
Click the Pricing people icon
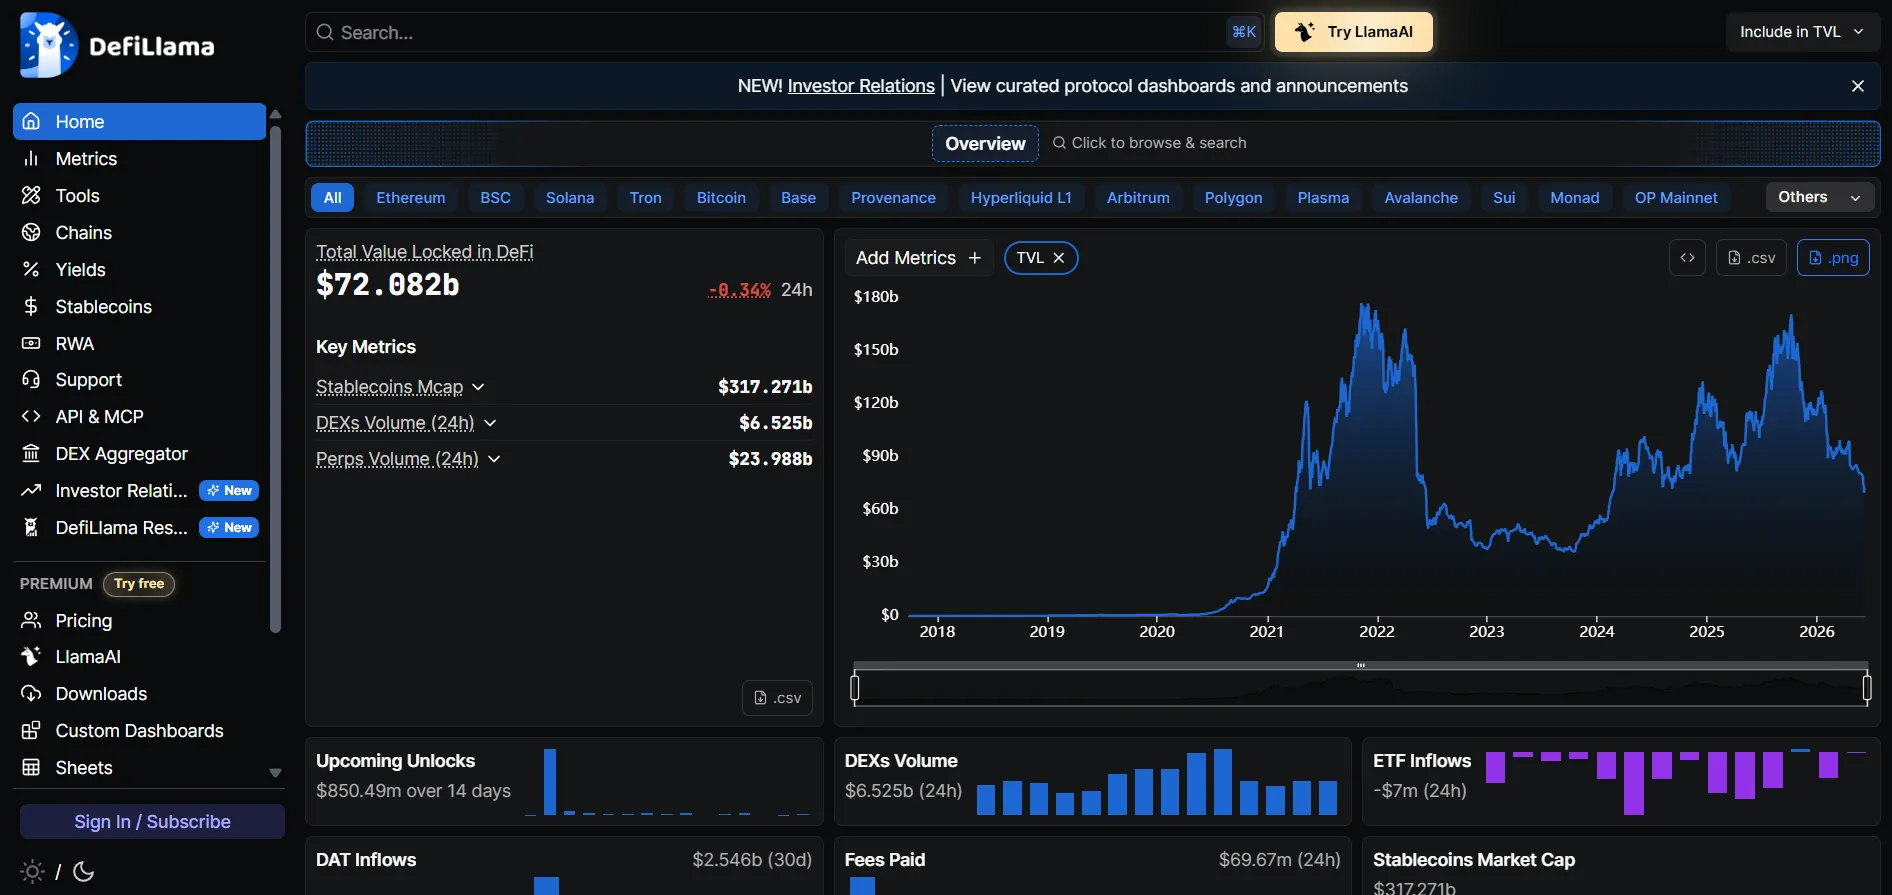(x=31, y=620)
